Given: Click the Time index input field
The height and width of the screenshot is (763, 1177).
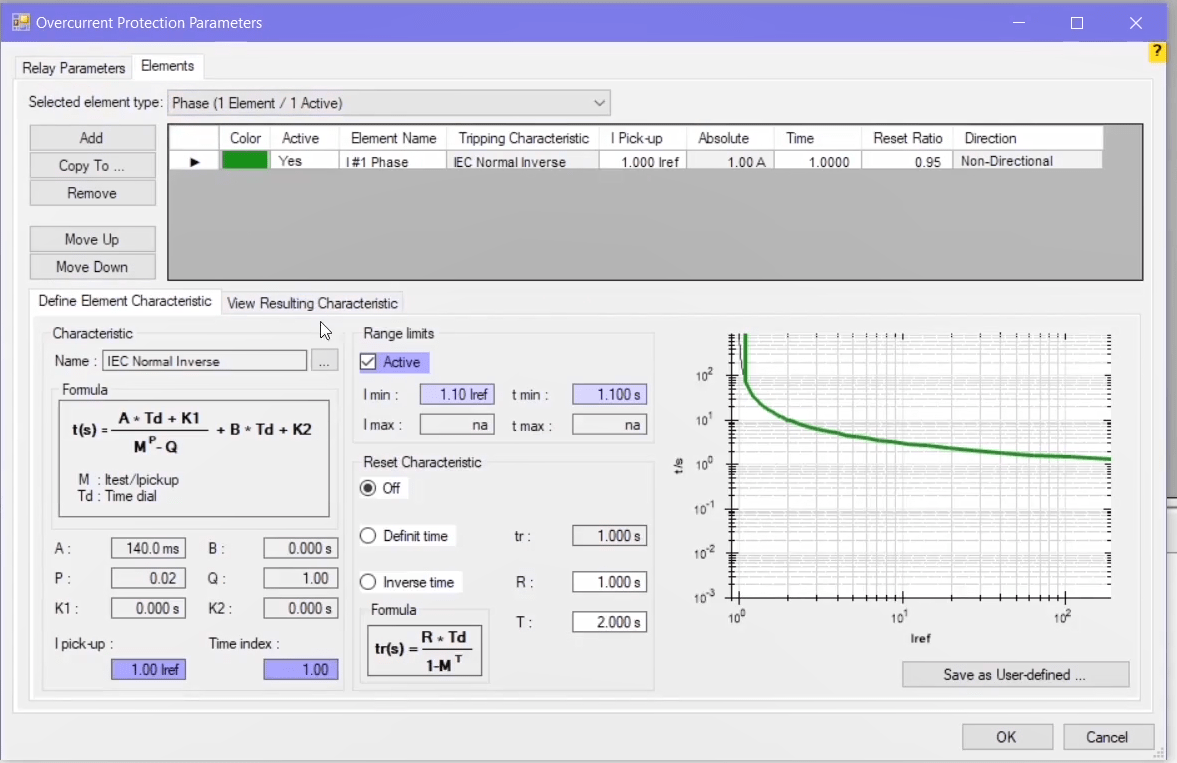Looking at the screenshot, I should pyautogui.click(x=301, y=670).
